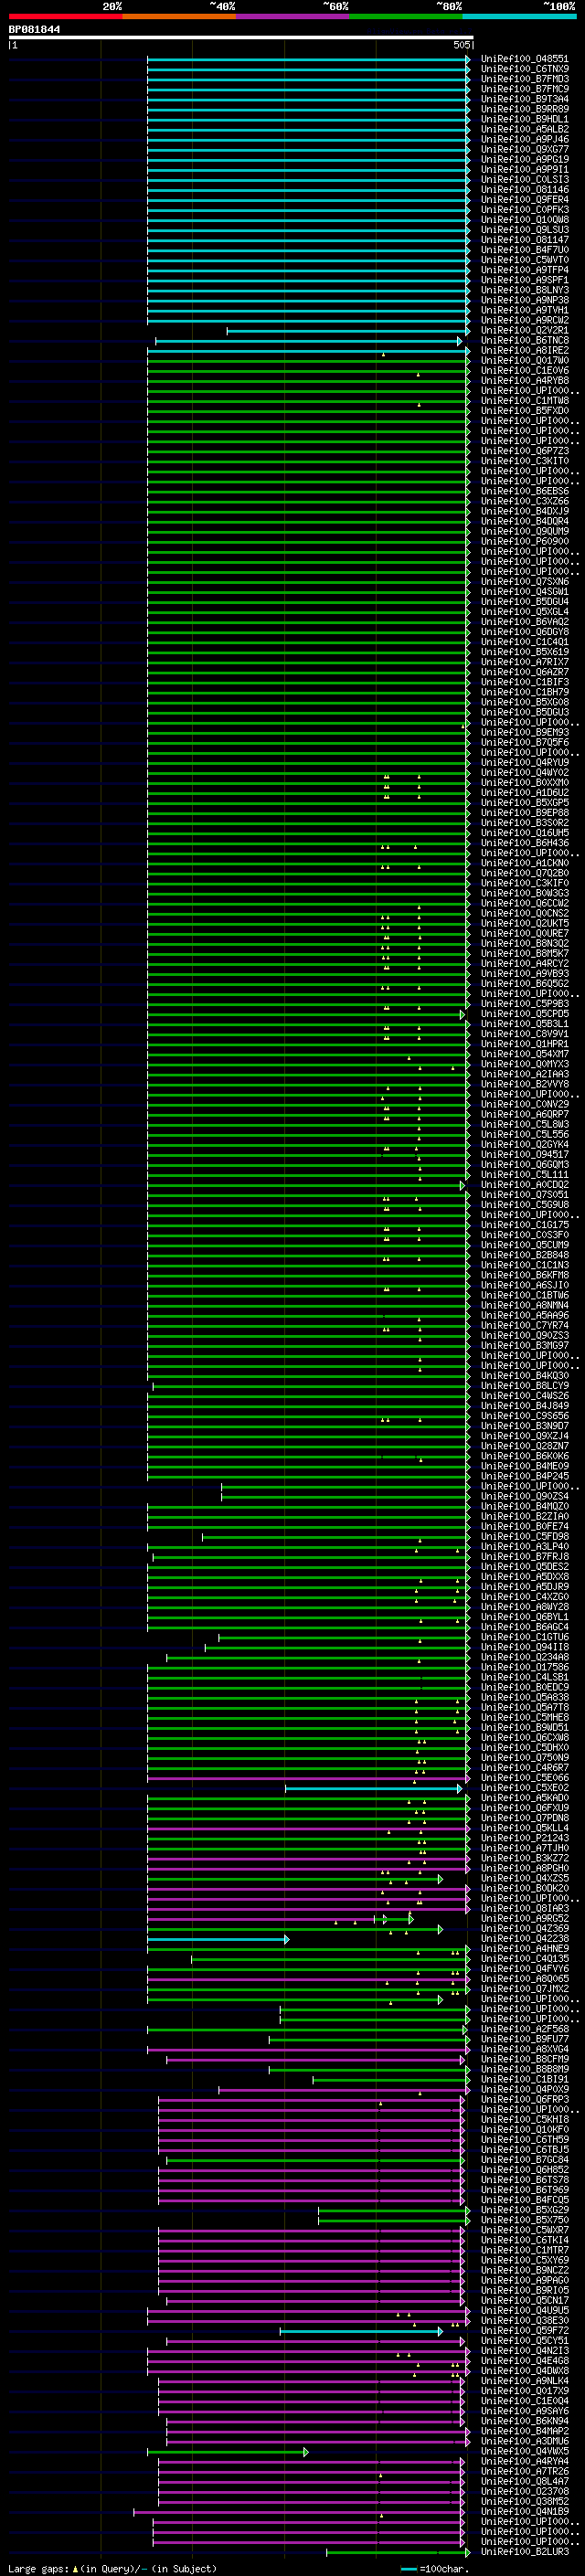Click label UniRef100_C5P9B3
This screenshot has height=2576, width=585.
coord(524,1004)
